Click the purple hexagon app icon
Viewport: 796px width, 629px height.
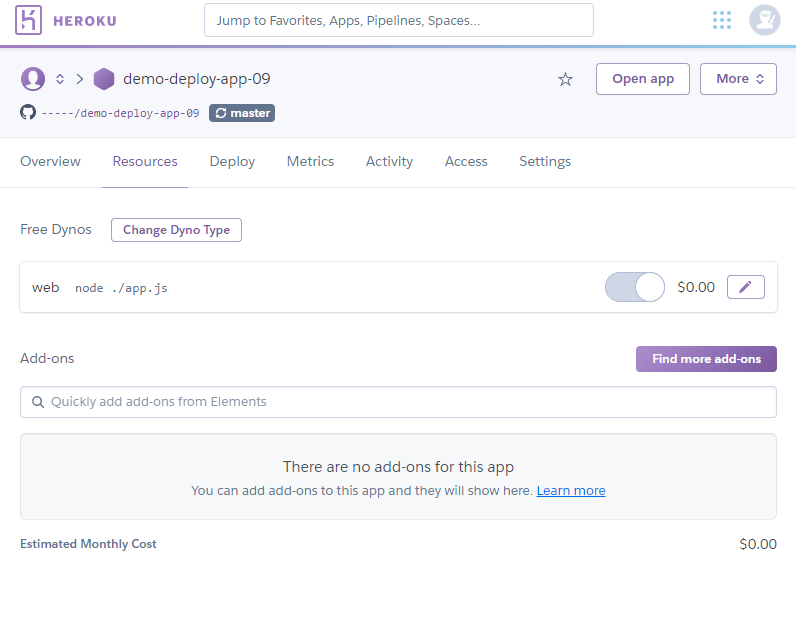coord(104,79)
